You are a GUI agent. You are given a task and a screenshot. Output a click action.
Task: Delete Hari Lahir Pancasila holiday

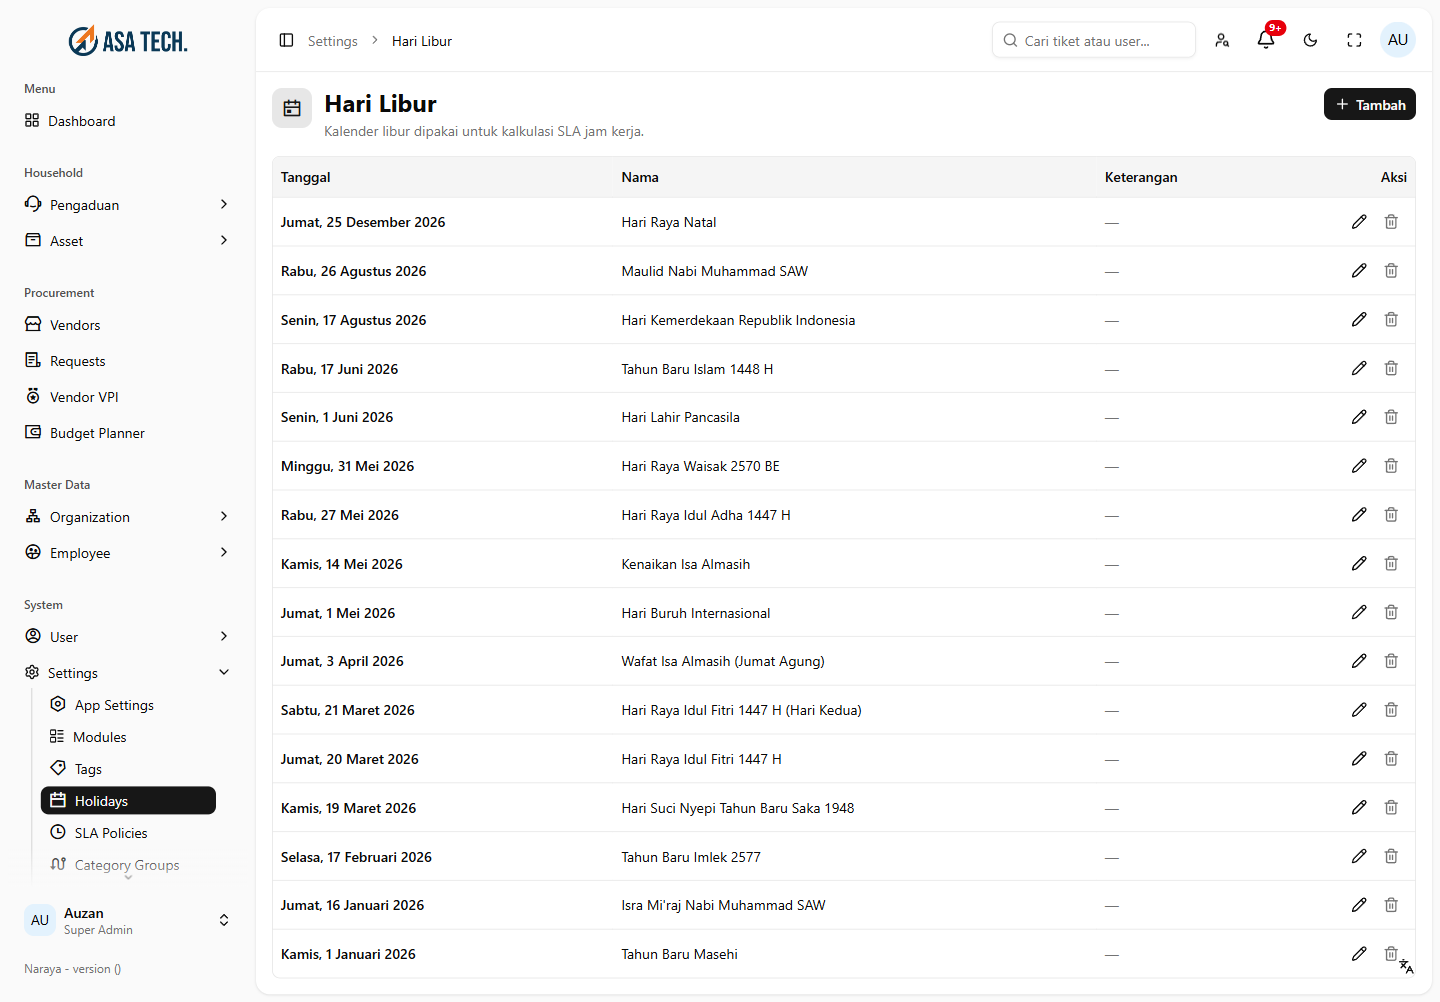(1391, 417)
